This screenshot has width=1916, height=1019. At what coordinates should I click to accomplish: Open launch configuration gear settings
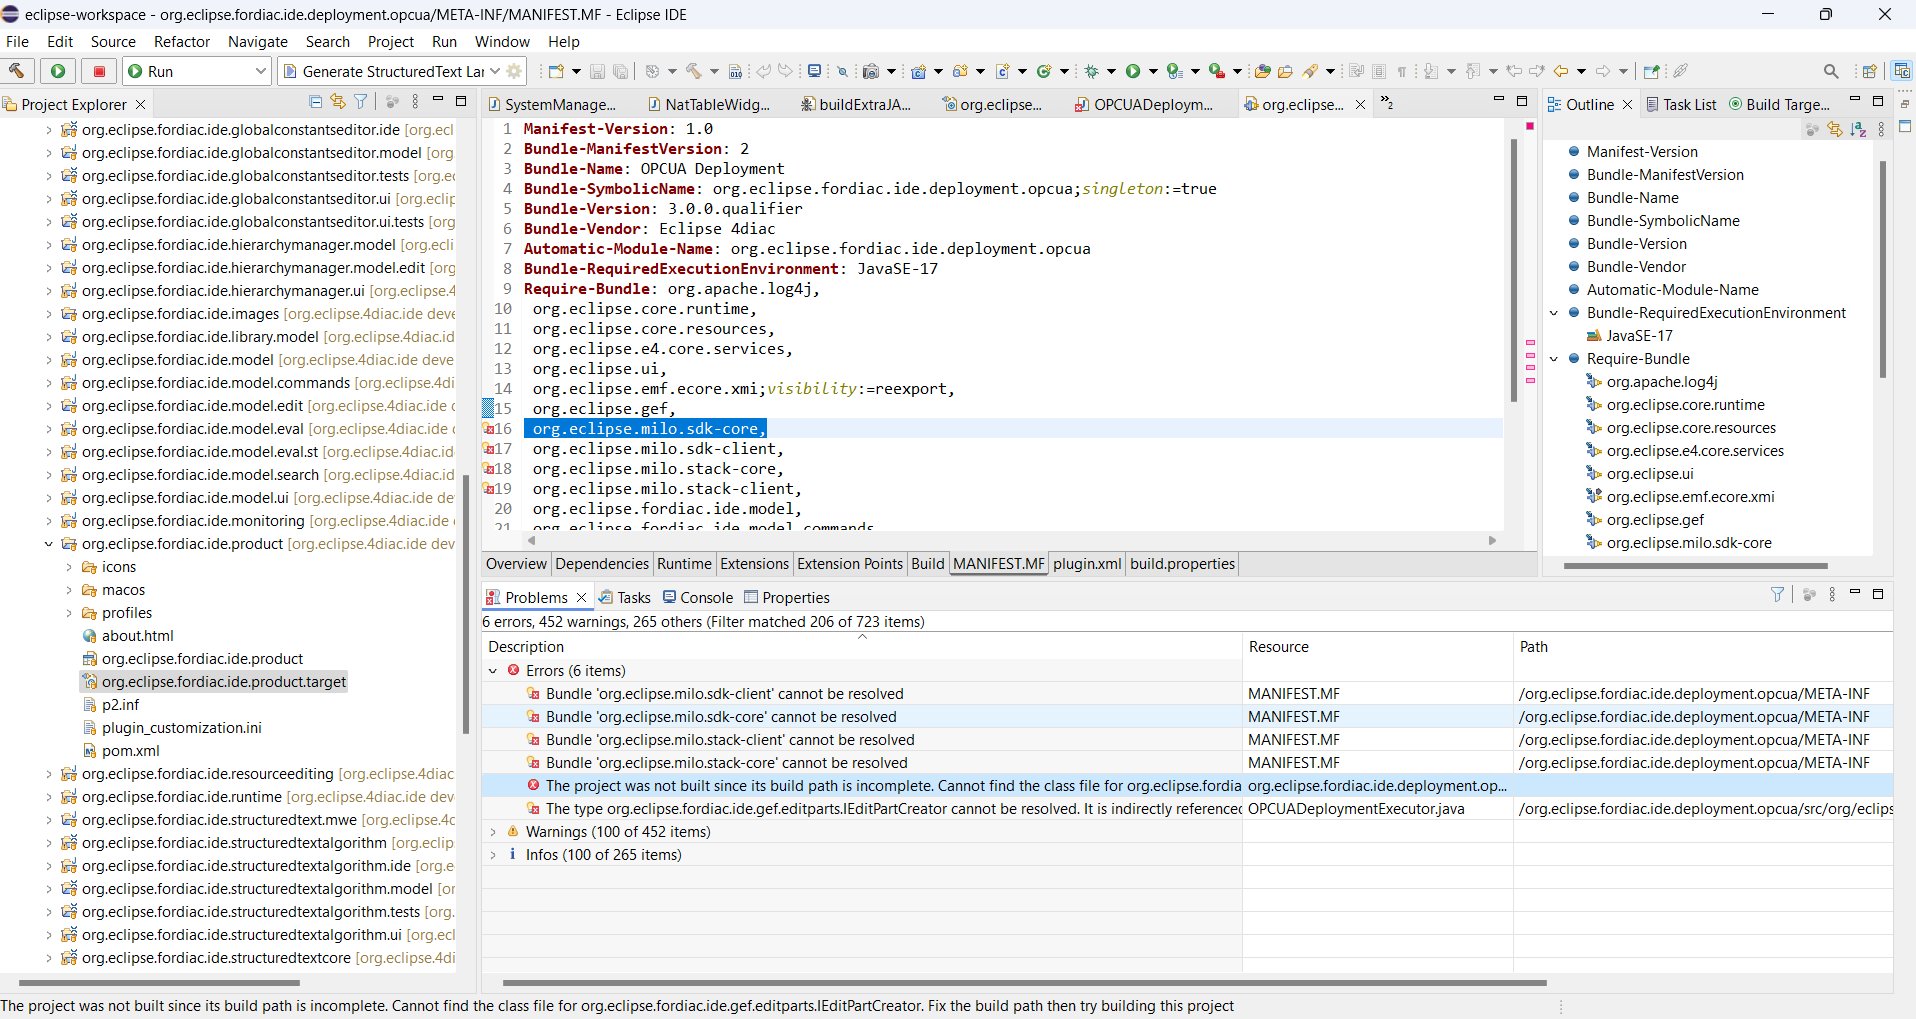pos(515,71)
